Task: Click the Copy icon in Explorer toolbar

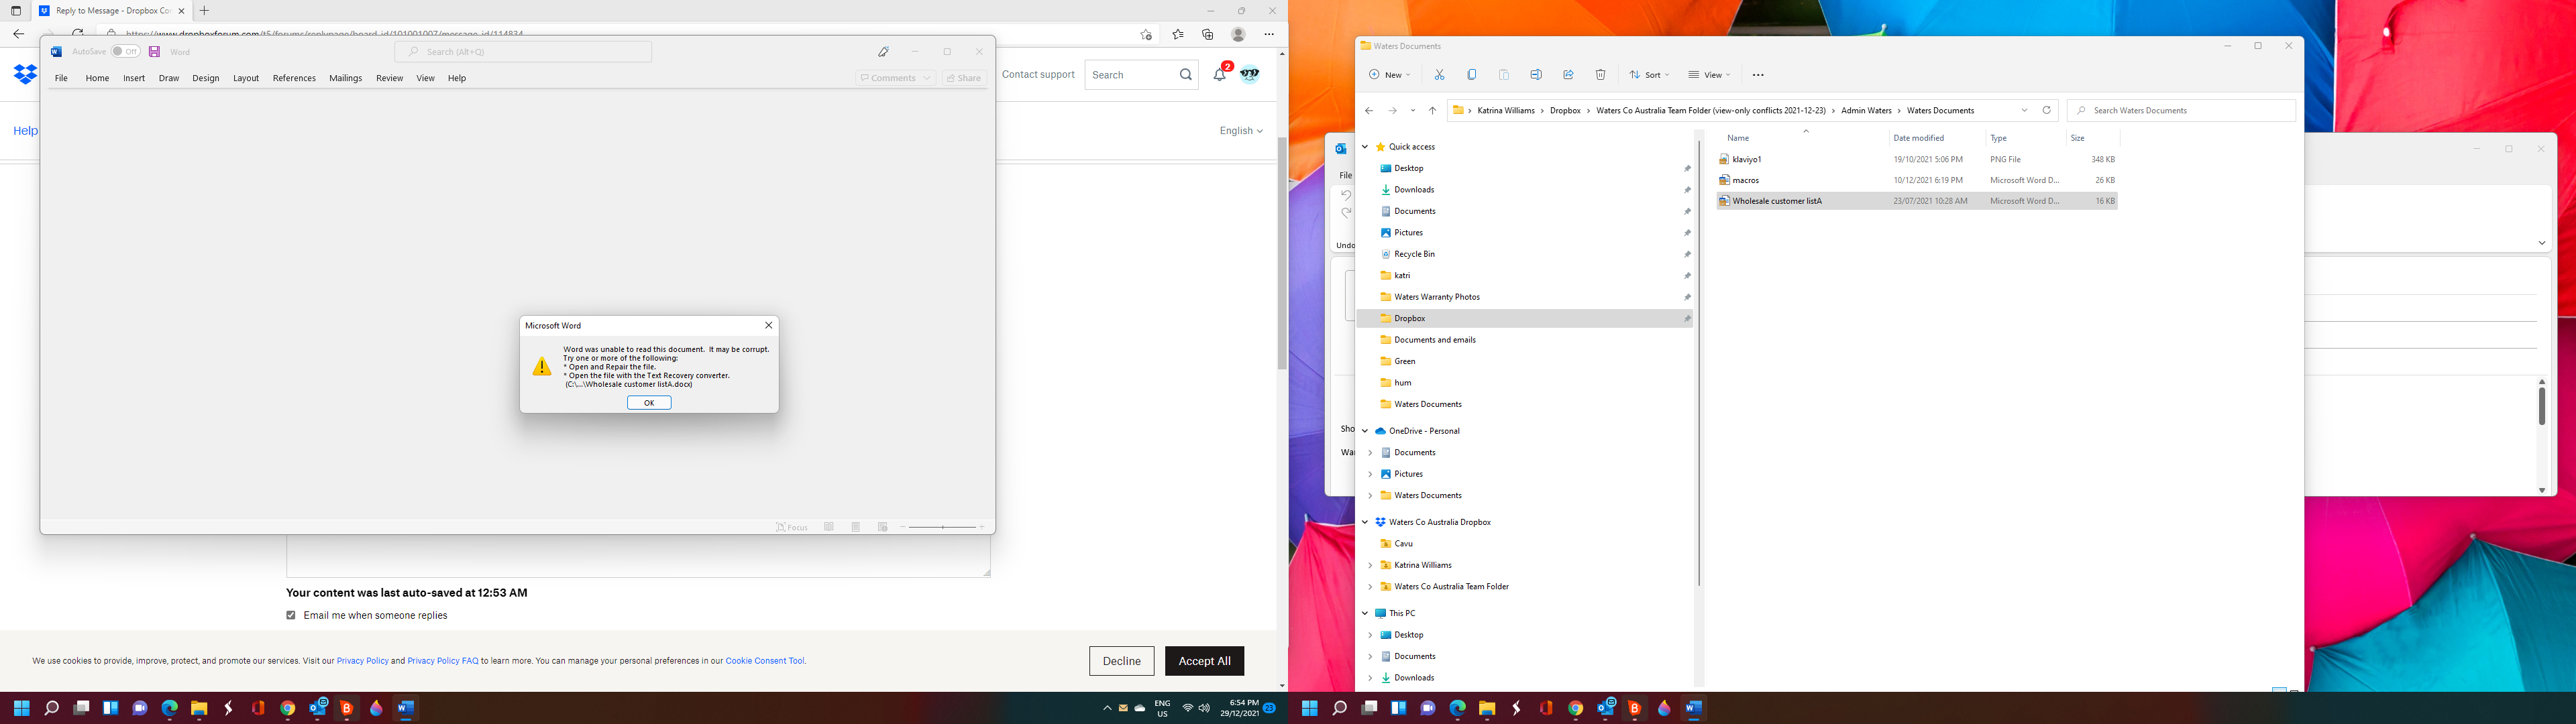Action: (1471, 75)
